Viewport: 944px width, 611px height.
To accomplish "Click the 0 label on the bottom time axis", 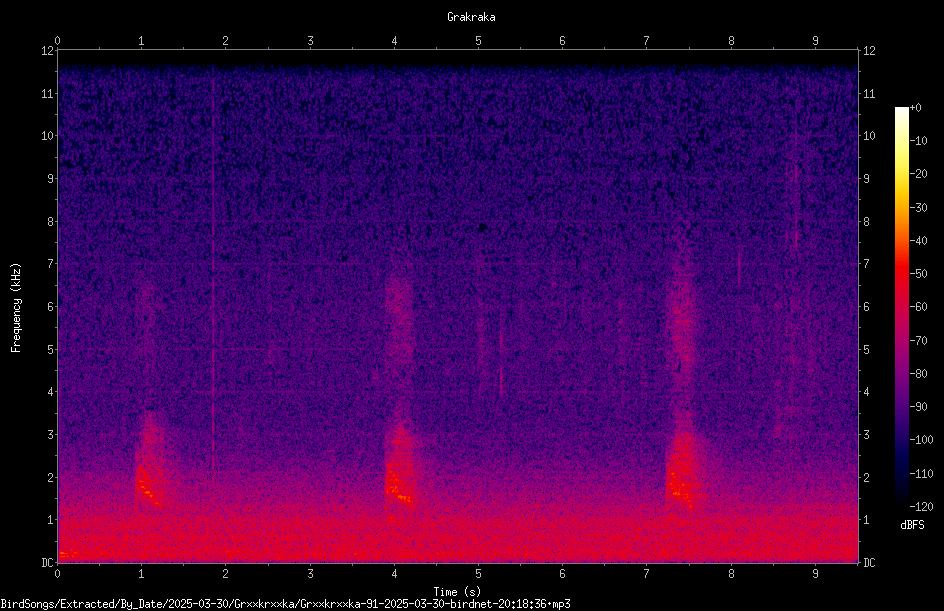I will coord(57,574).
